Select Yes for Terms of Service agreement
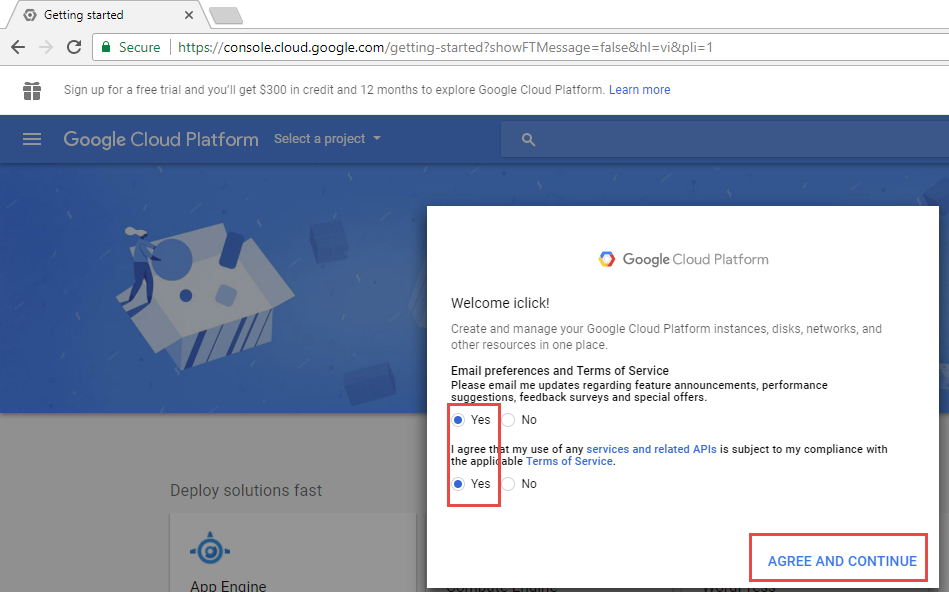The image size is (949, 592). 458,484
